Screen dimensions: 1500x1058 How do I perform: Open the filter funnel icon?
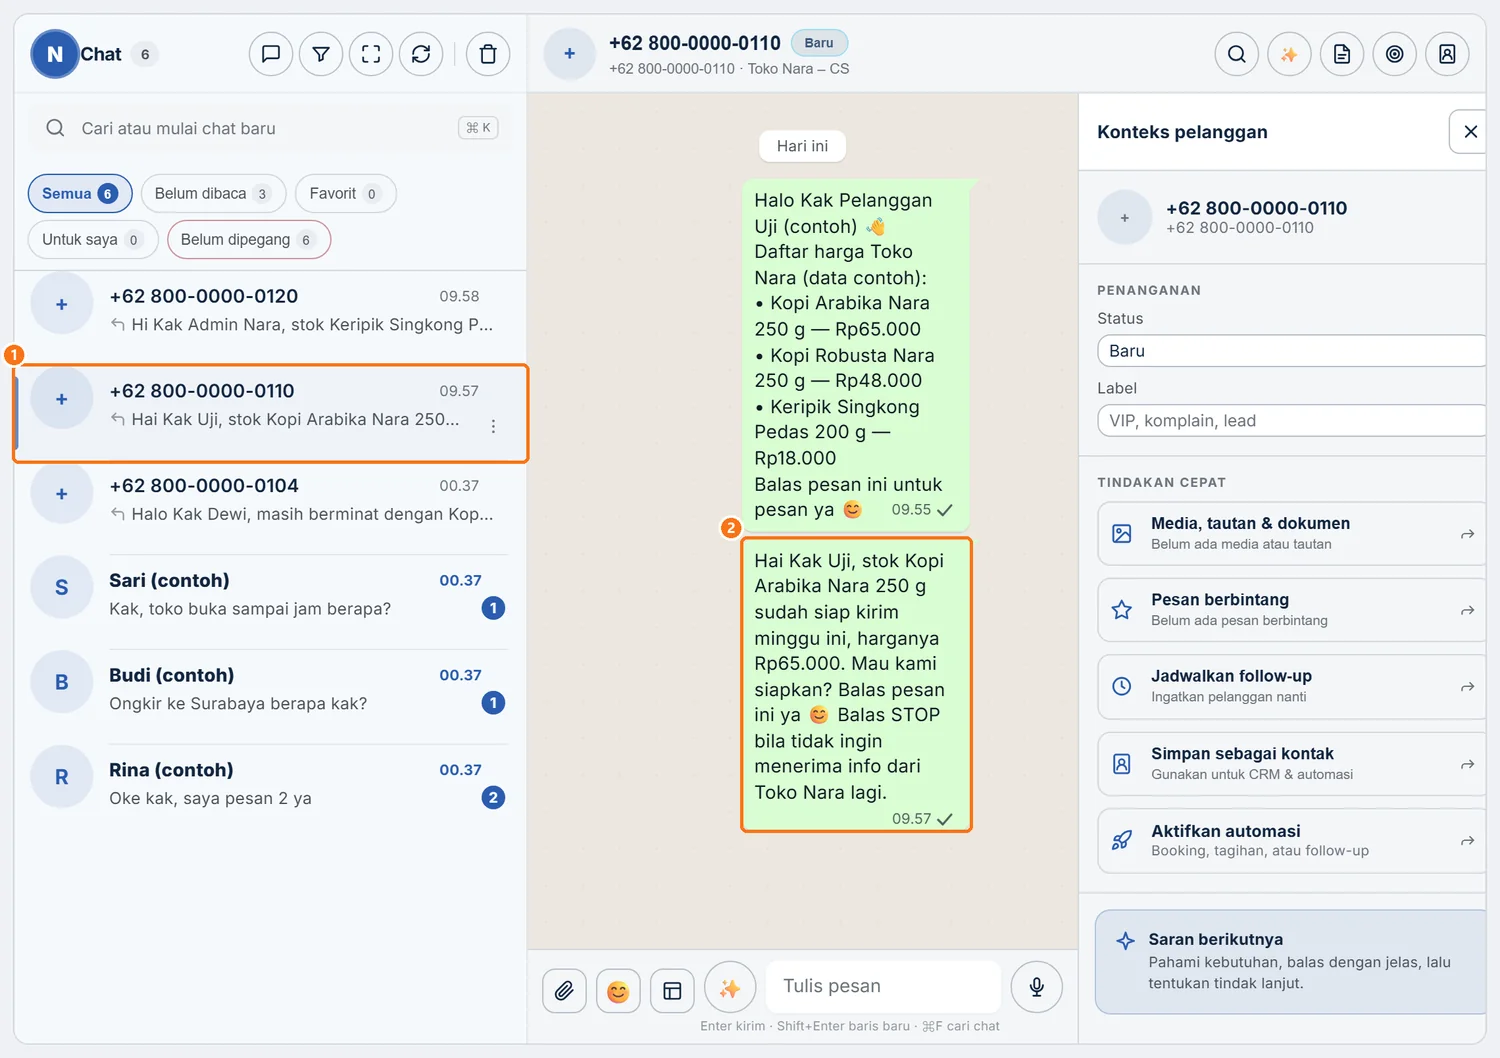(321, 54)
